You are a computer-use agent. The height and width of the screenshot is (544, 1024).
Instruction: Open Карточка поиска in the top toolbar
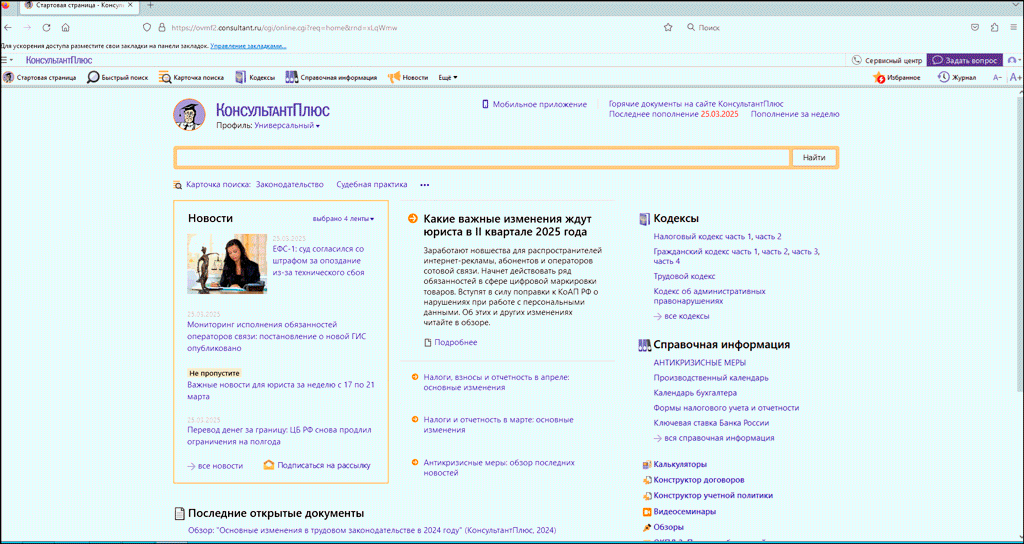(x=191, y=77)
